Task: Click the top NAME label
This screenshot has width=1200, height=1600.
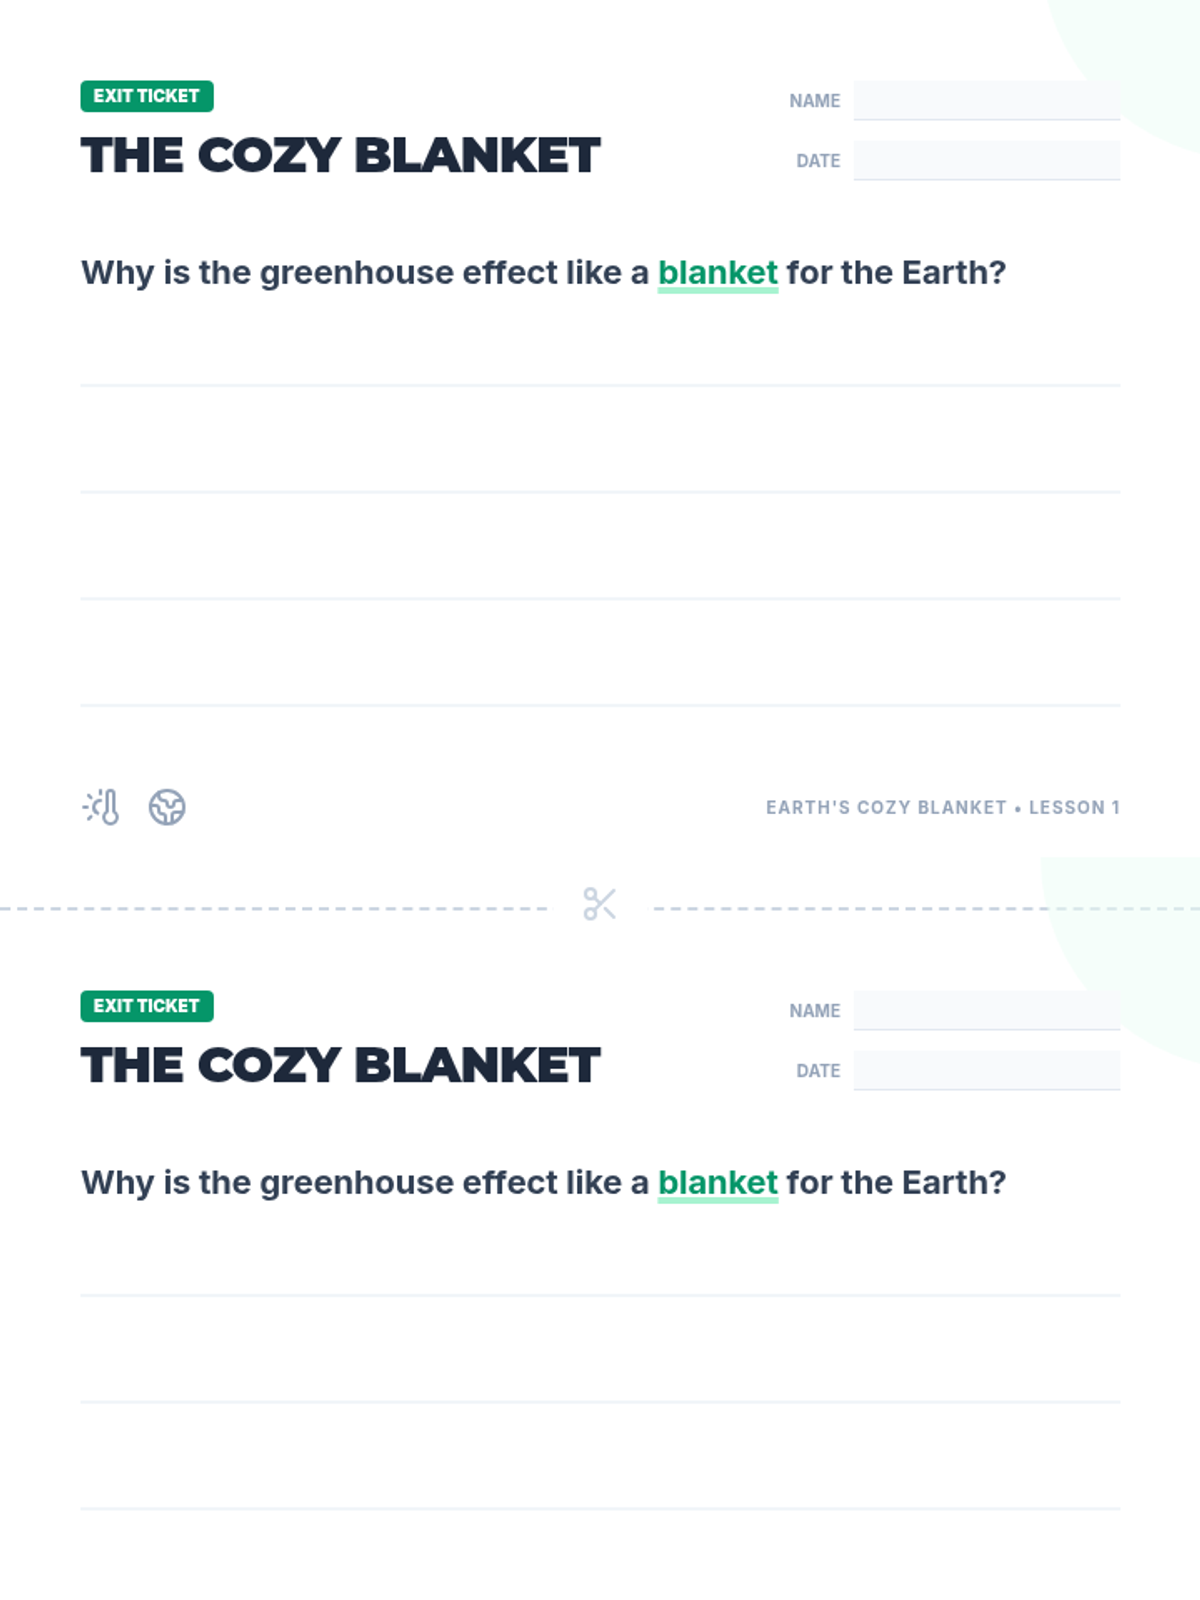Action: (x=815, y=101)
